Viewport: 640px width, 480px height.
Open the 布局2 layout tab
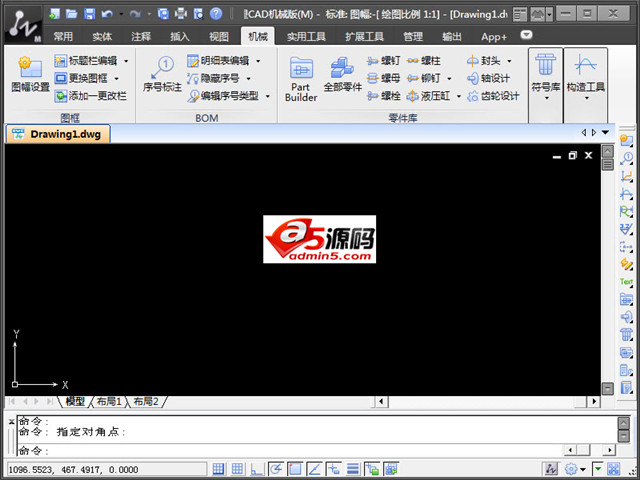[146, 402]
